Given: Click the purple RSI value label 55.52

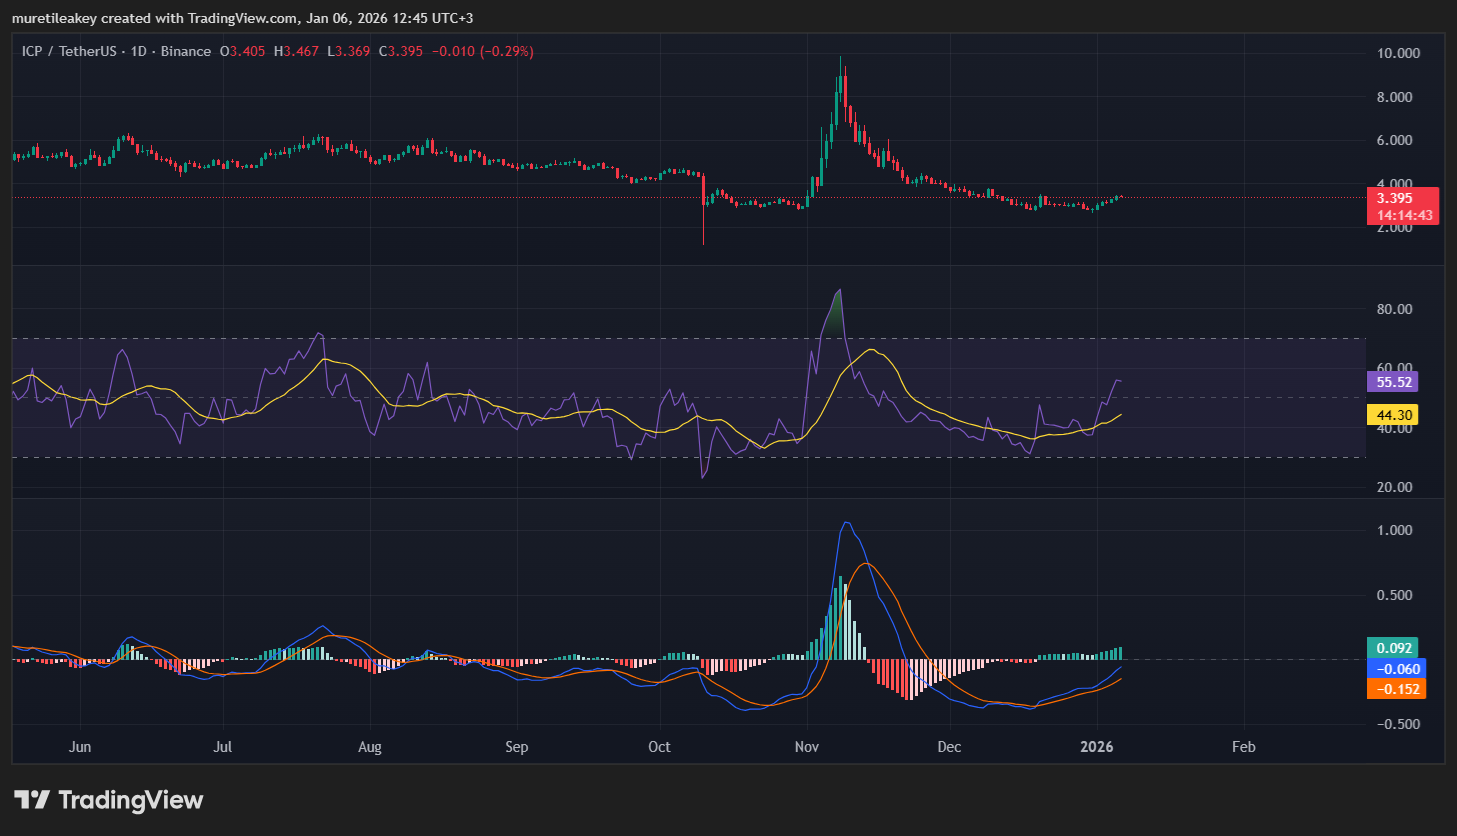Looking at the screenshot, I should (1394, 382).
